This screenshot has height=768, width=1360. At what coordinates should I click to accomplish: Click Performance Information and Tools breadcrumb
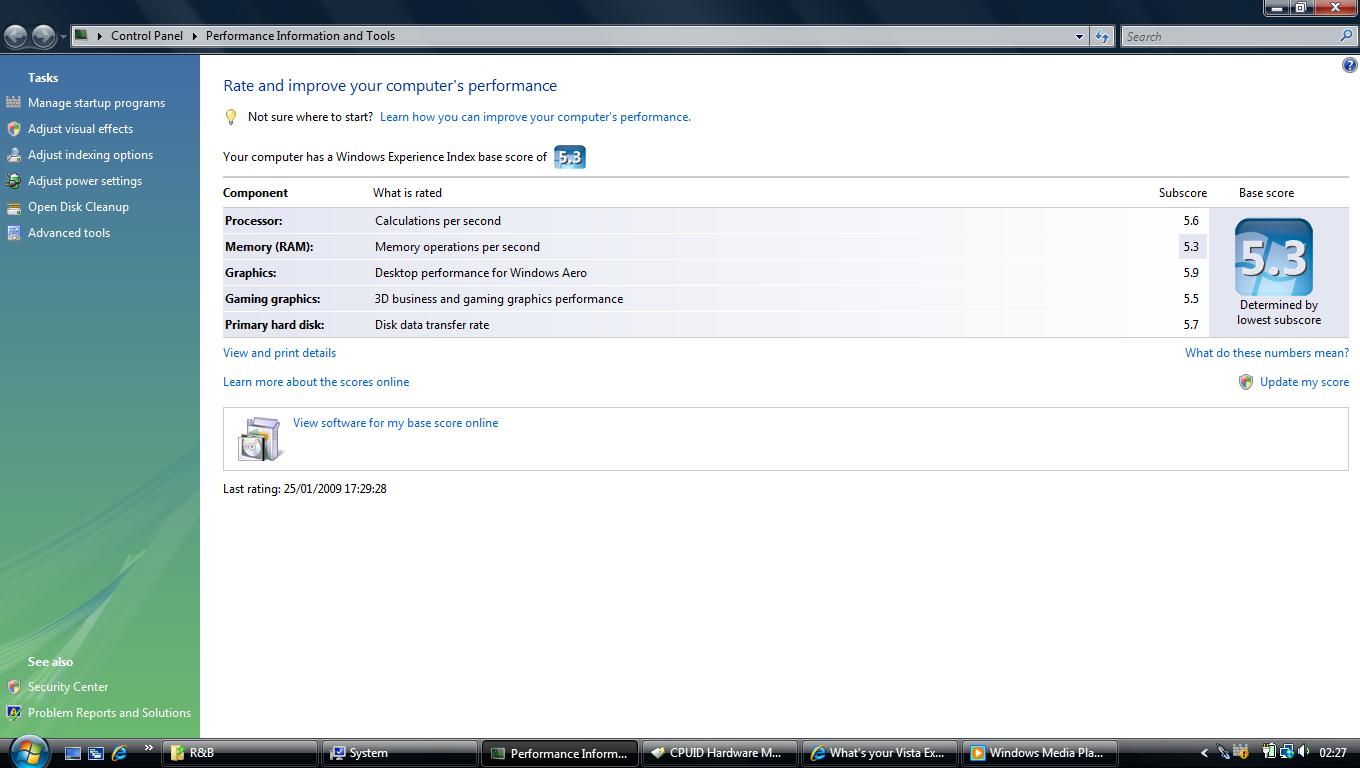(300, 36)
